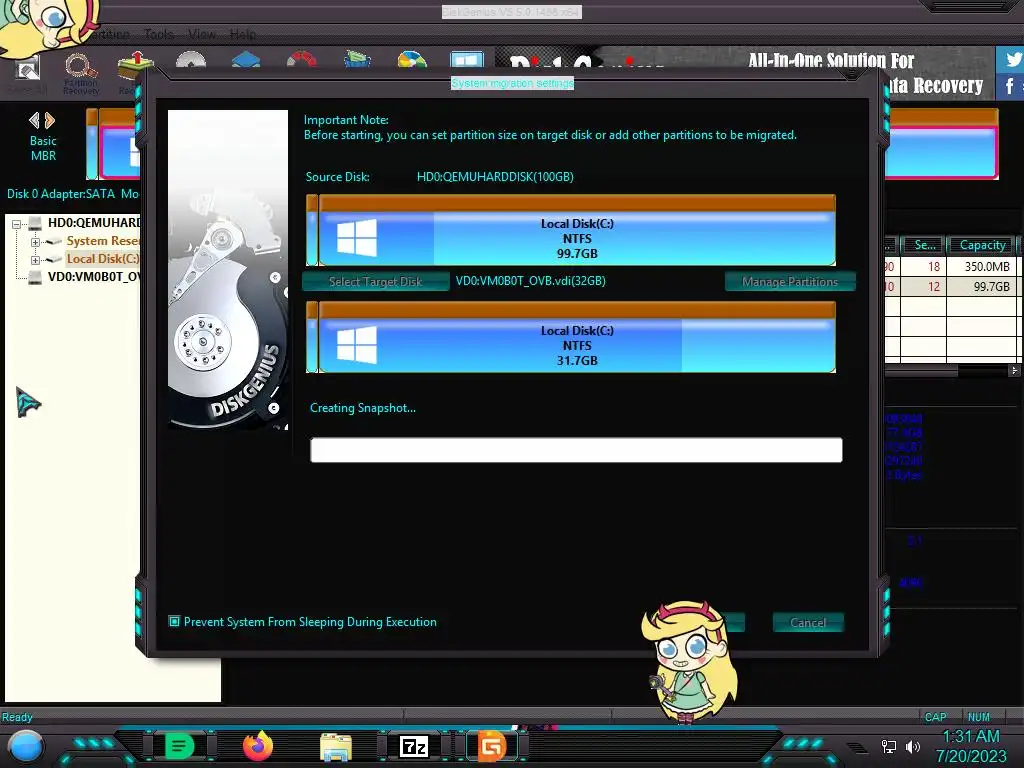Click the table cell with value 12

click(924, 286)
